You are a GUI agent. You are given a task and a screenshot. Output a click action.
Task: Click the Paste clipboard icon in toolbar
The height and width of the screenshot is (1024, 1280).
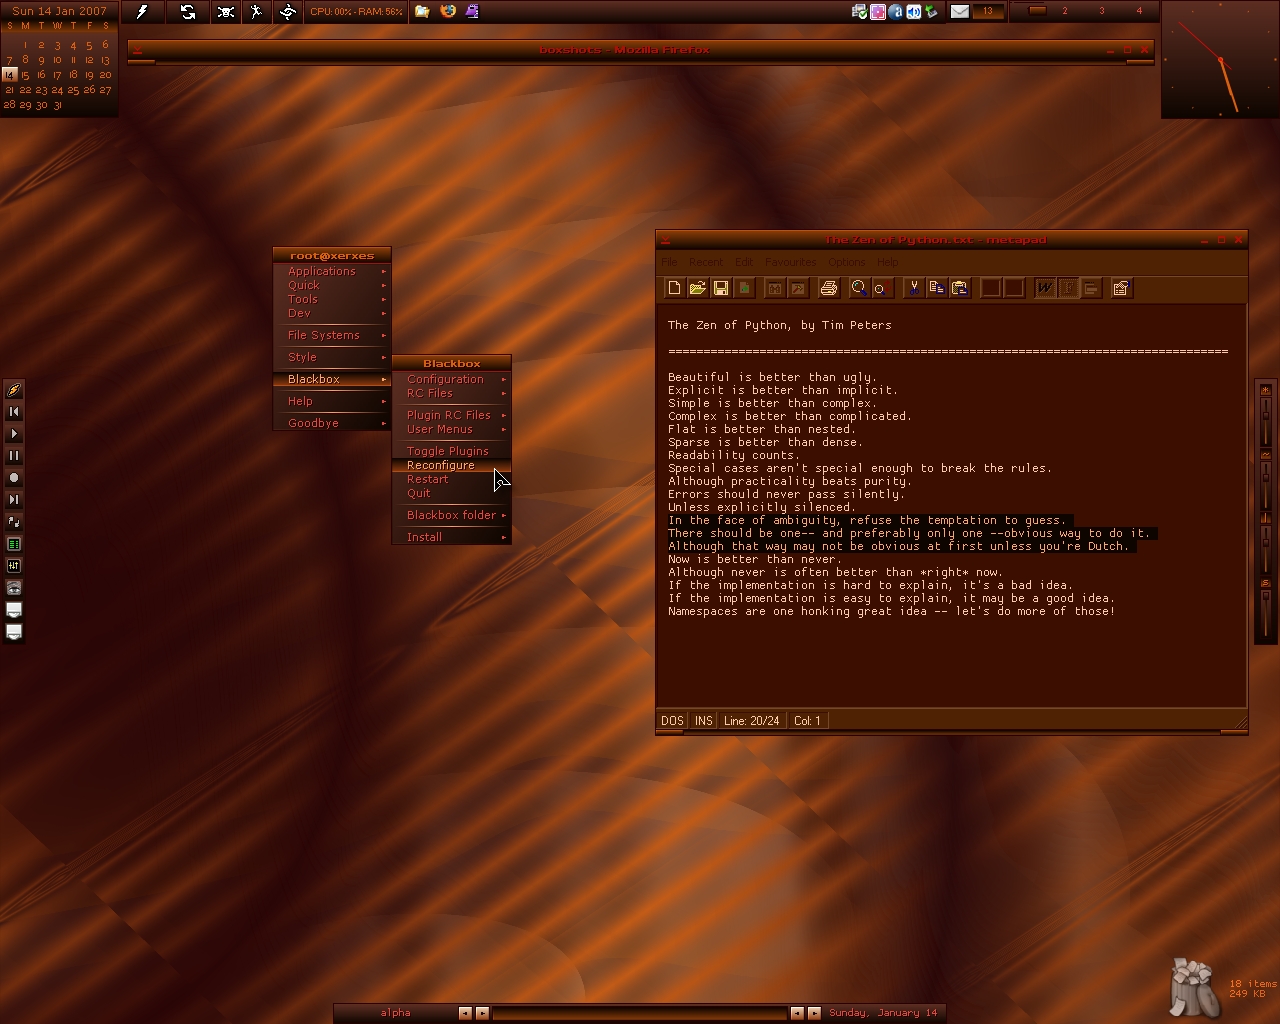coord(959,288)
